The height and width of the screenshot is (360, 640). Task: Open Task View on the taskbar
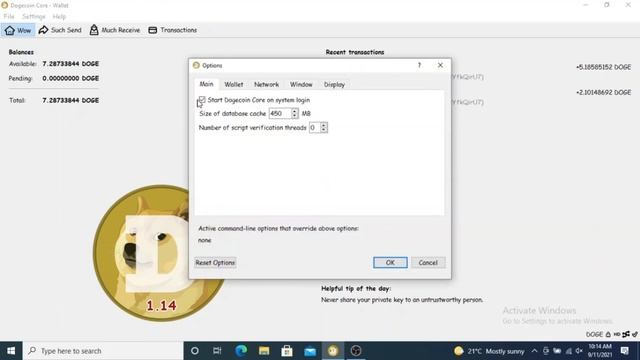pos(217,351)
